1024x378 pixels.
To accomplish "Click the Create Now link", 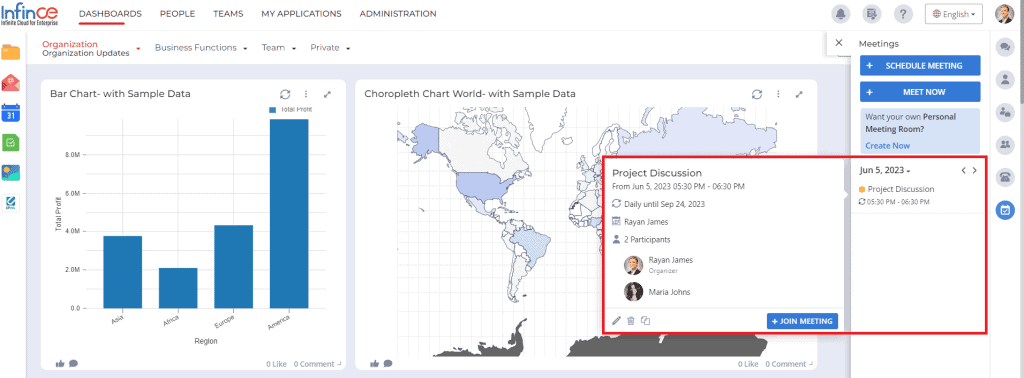I will pos(887,146).
